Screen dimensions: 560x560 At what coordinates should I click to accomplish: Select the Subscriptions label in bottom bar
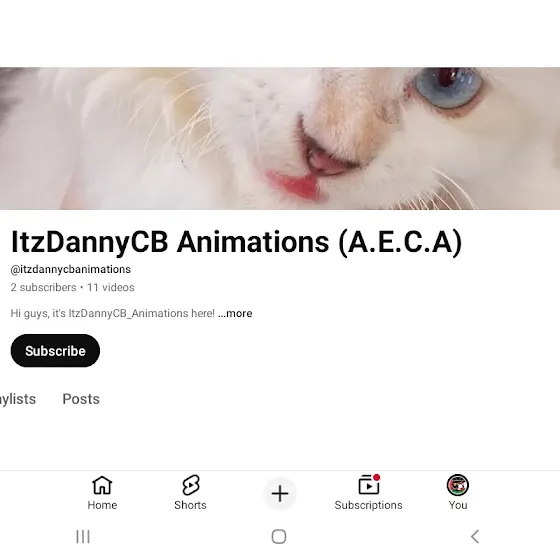(369, 505)
